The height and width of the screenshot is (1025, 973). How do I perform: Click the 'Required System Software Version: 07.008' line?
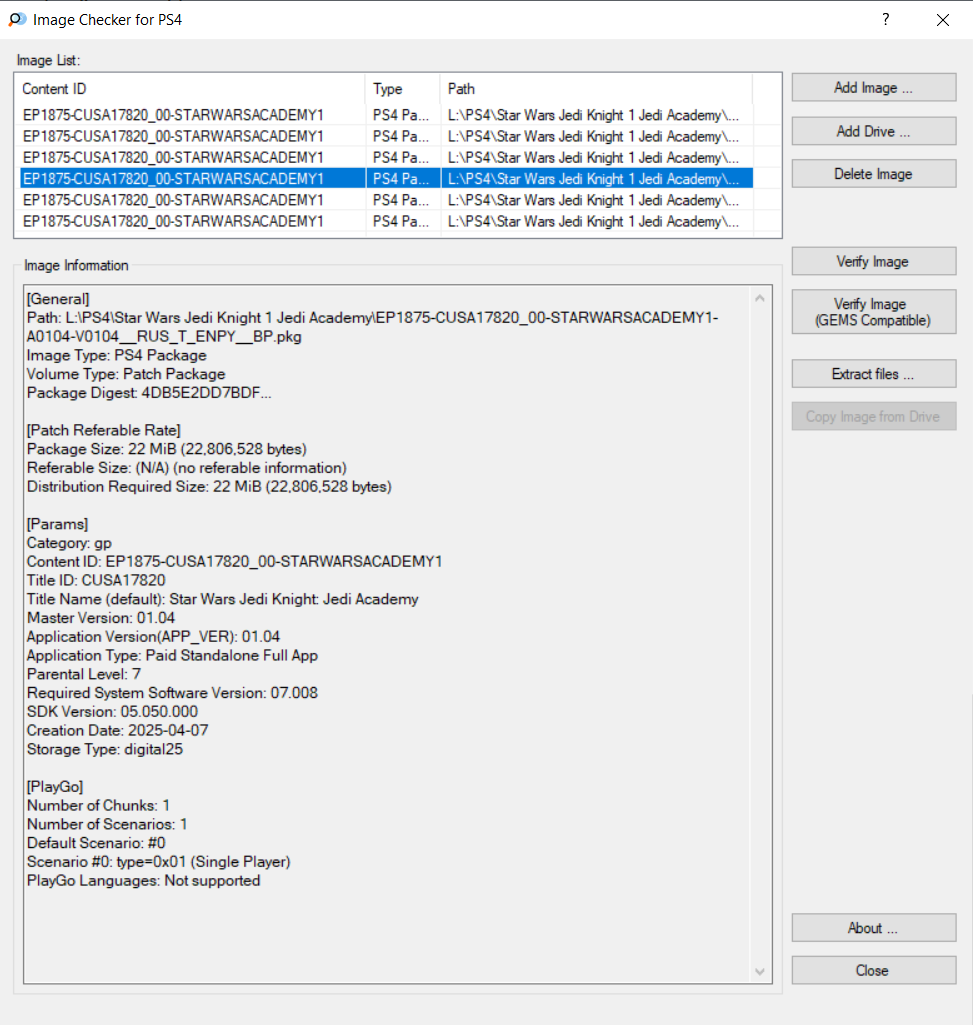[173, 693]
